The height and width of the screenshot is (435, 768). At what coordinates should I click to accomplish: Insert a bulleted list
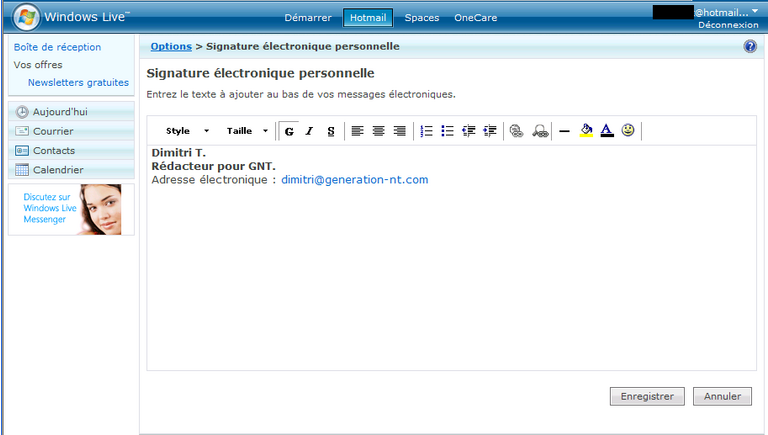point(447,131)
